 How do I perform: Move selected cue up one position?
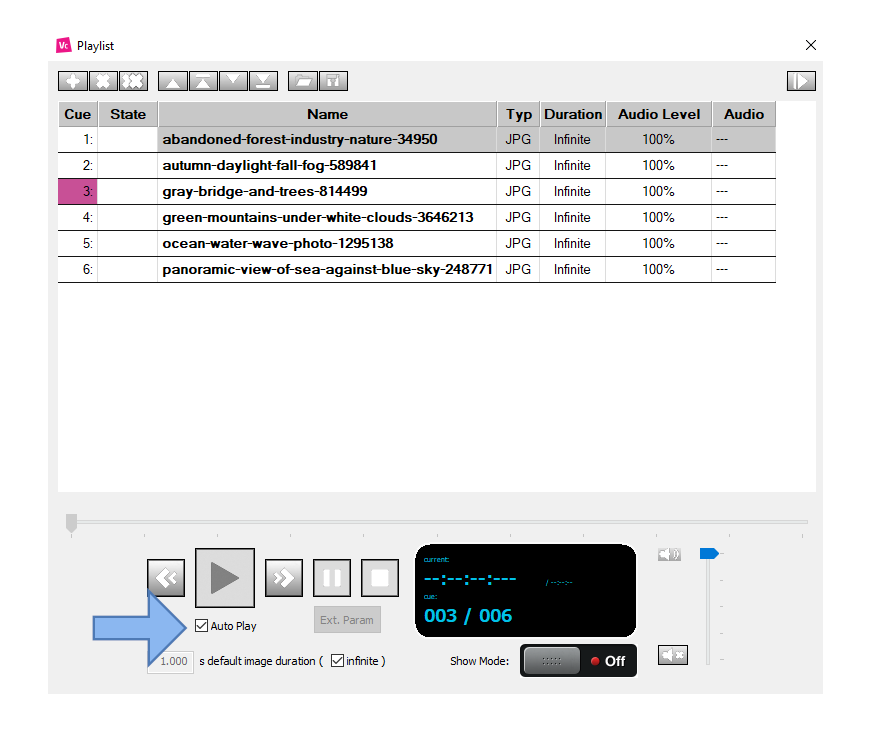[173, 82]
